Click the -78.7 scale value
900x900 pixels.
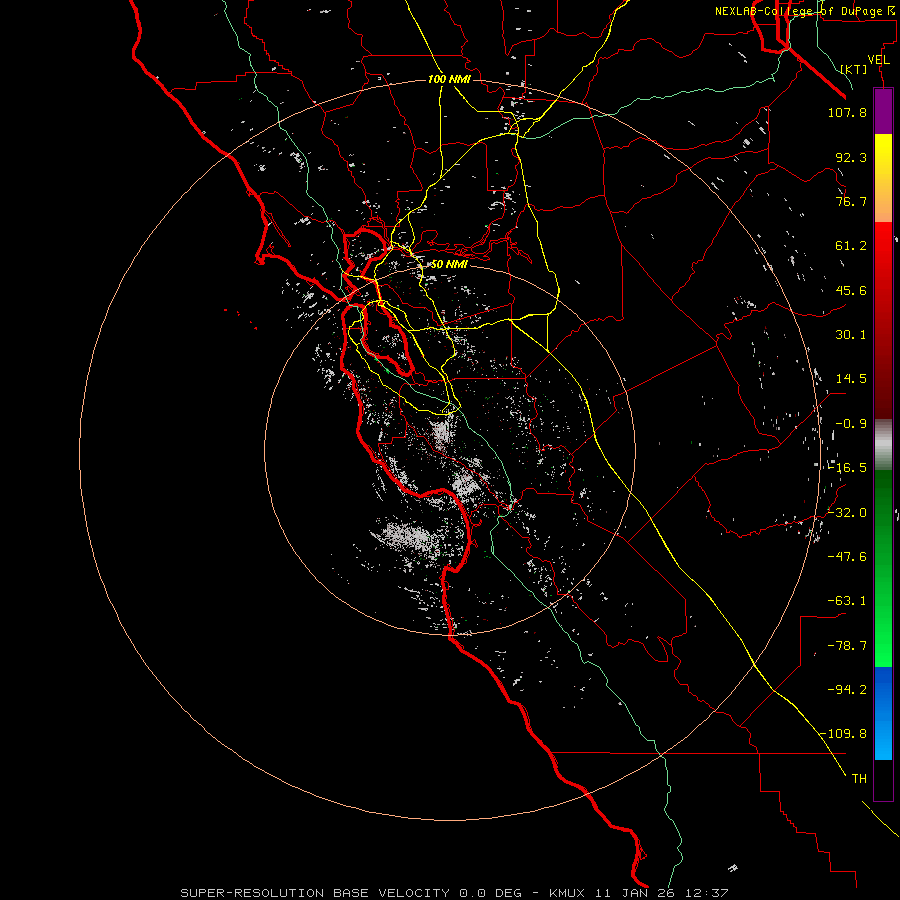(847, 646)
